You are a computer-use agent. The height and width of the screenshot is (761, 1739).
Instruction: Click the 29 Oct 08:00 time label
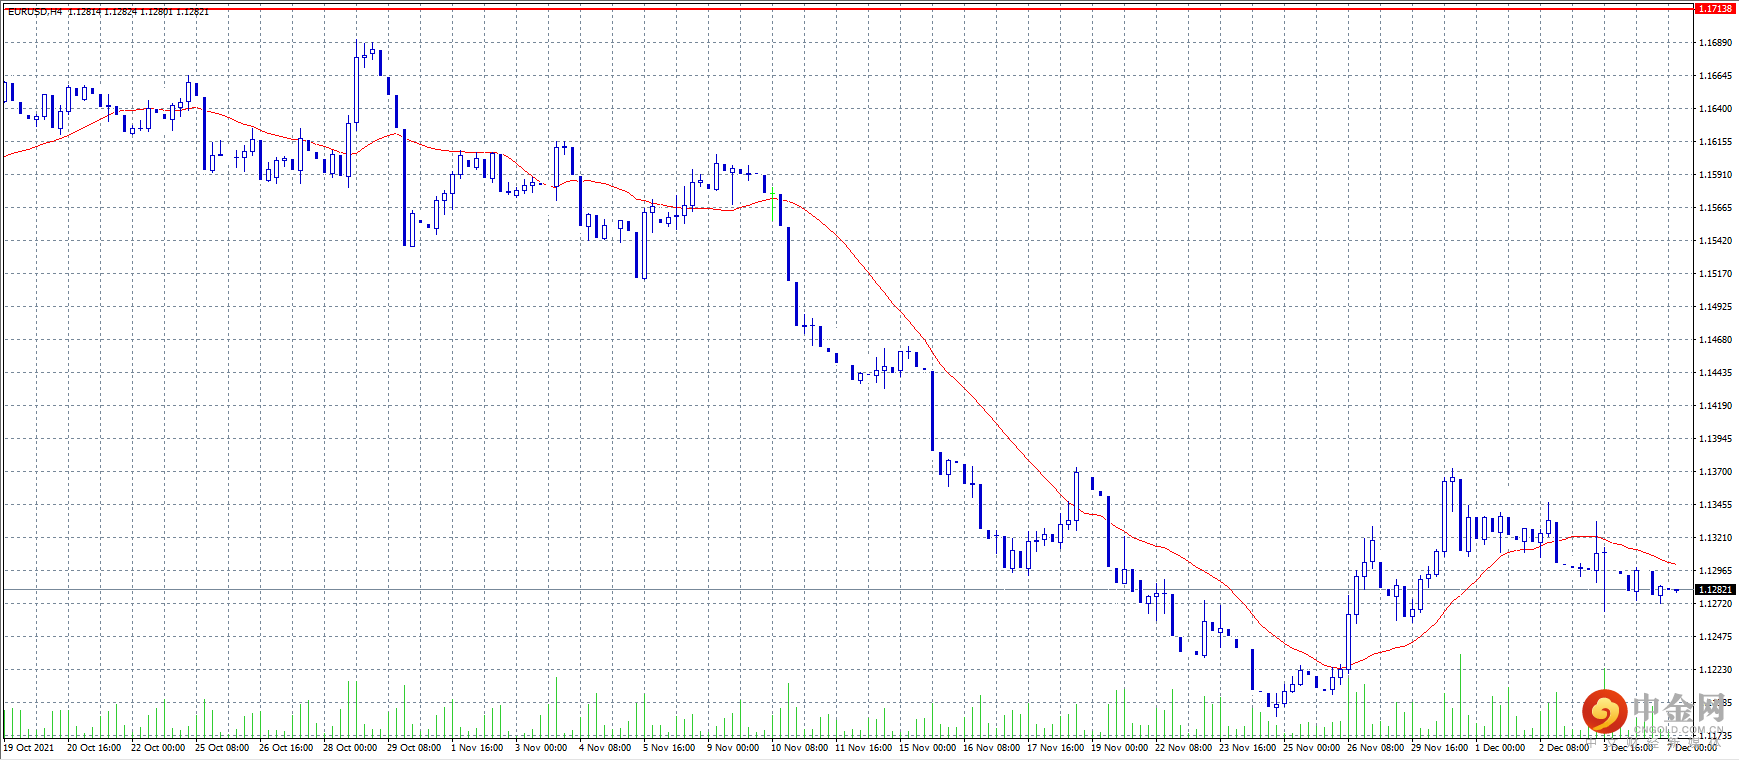pos(414,748)
